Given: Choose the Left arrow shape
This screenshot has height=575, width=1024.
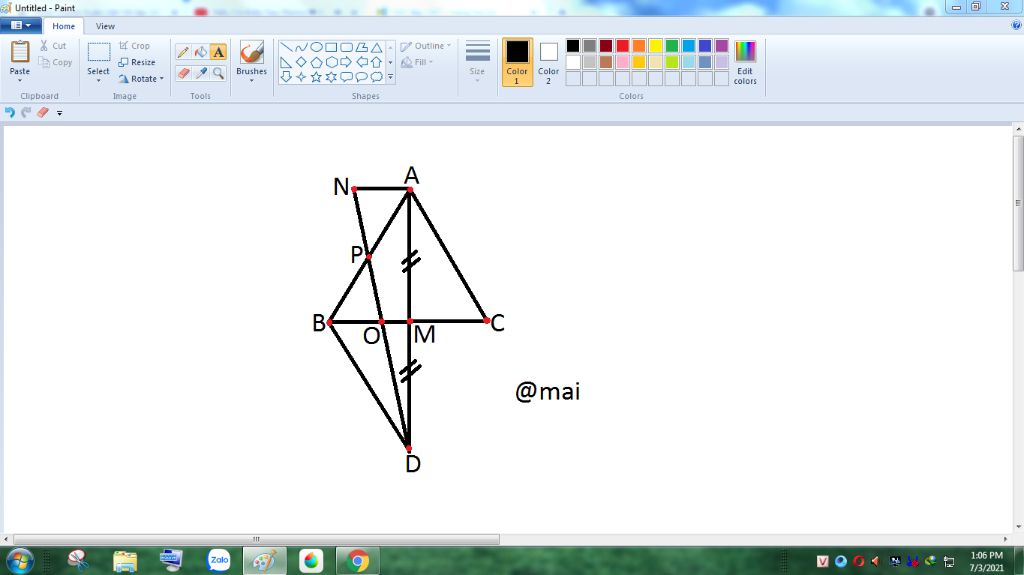Looking at the screenshot, I should point(361,62).
